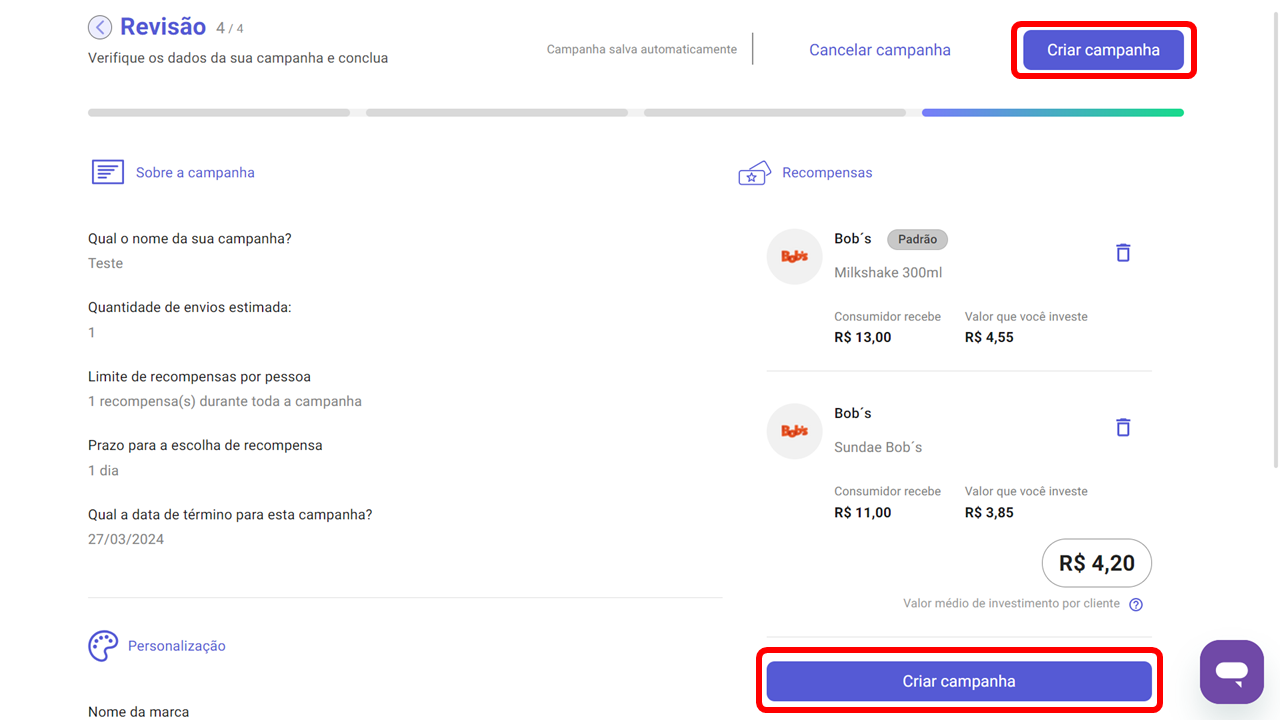Click Bob's logo on Sundae reward
The image size is (1280, 720).
click(794, 431)
